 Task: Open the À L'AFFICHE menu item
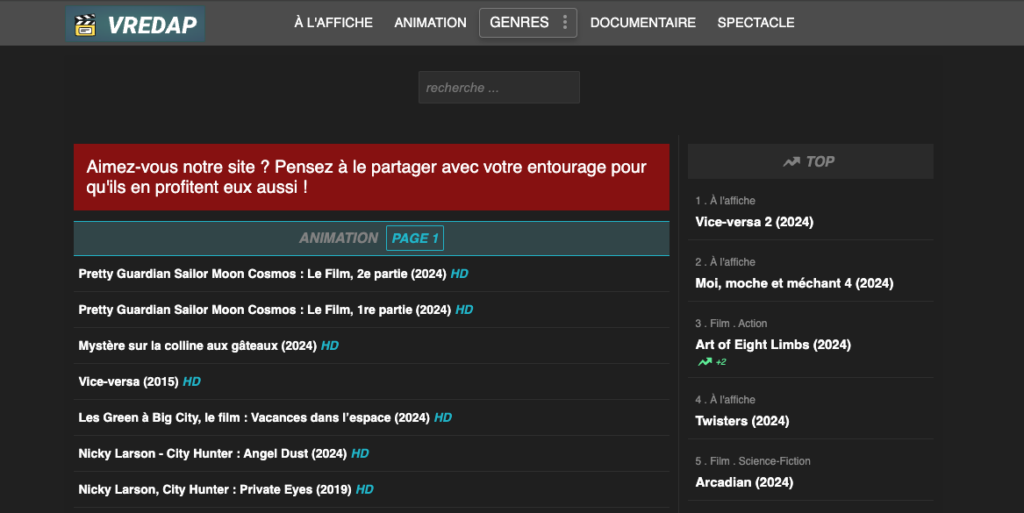pos(333,23)
